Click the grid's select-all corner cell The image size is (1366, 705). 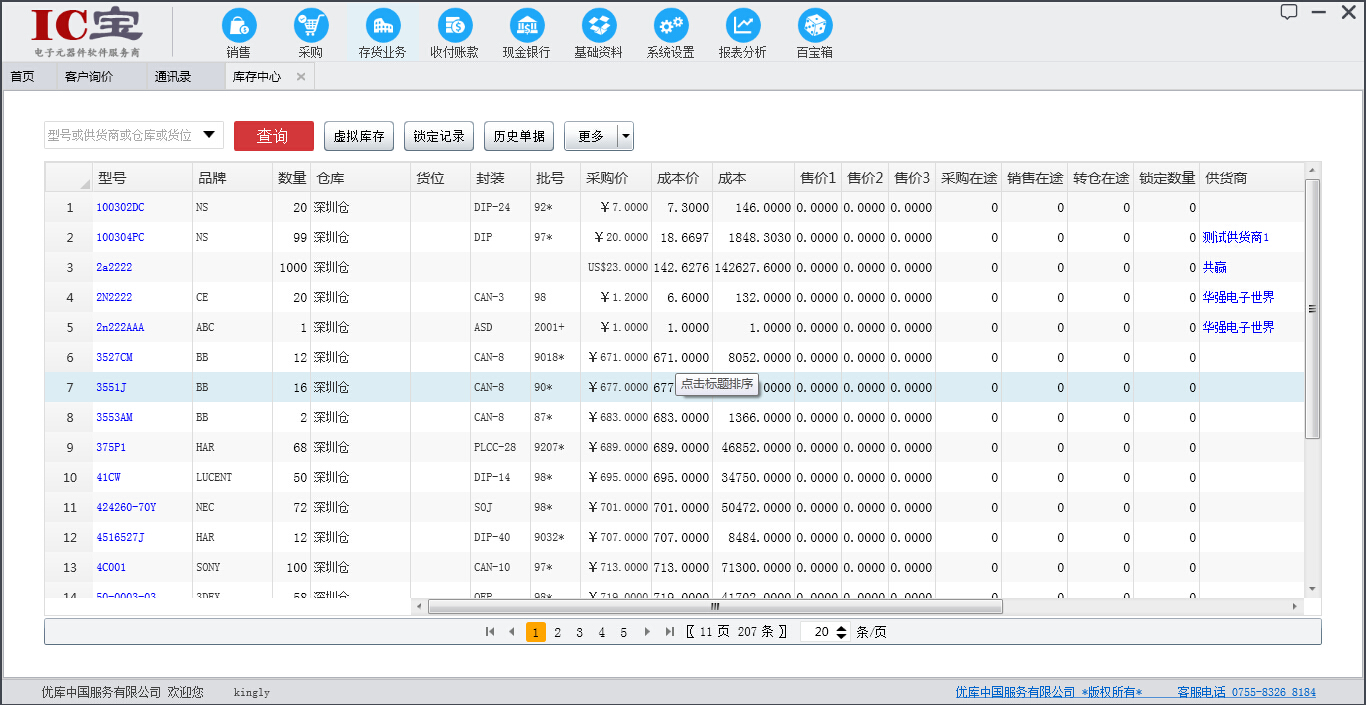click(69, 178)
